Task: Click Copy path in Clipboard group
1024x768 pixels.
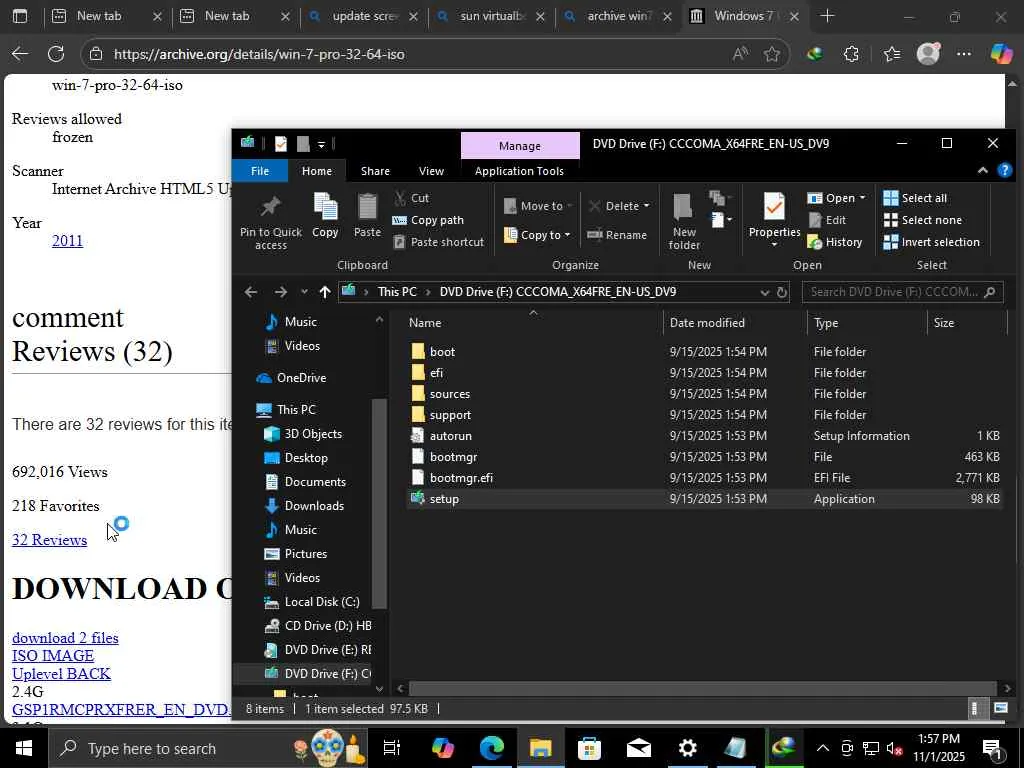Action: click(428, 220)
